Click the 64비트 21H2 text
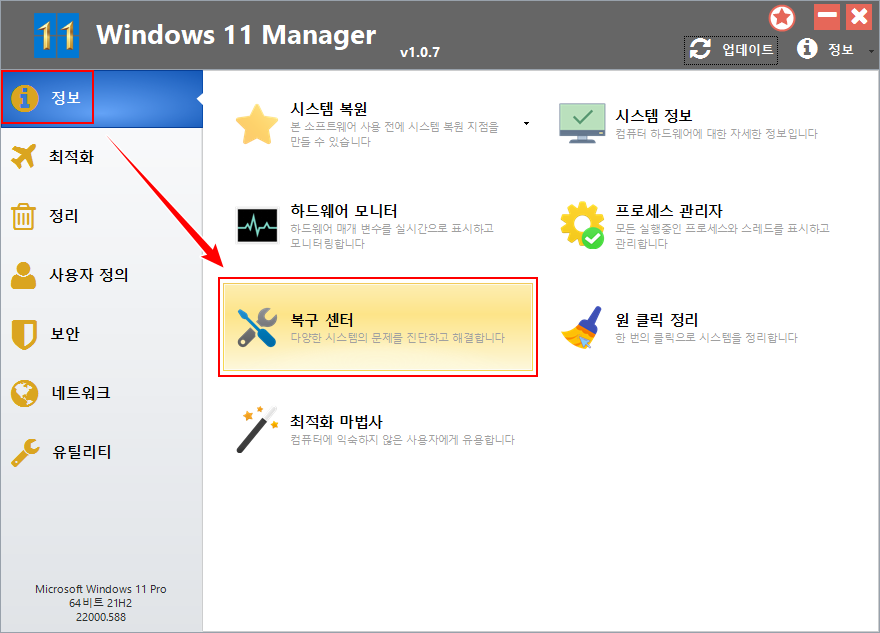 [101, 603]
